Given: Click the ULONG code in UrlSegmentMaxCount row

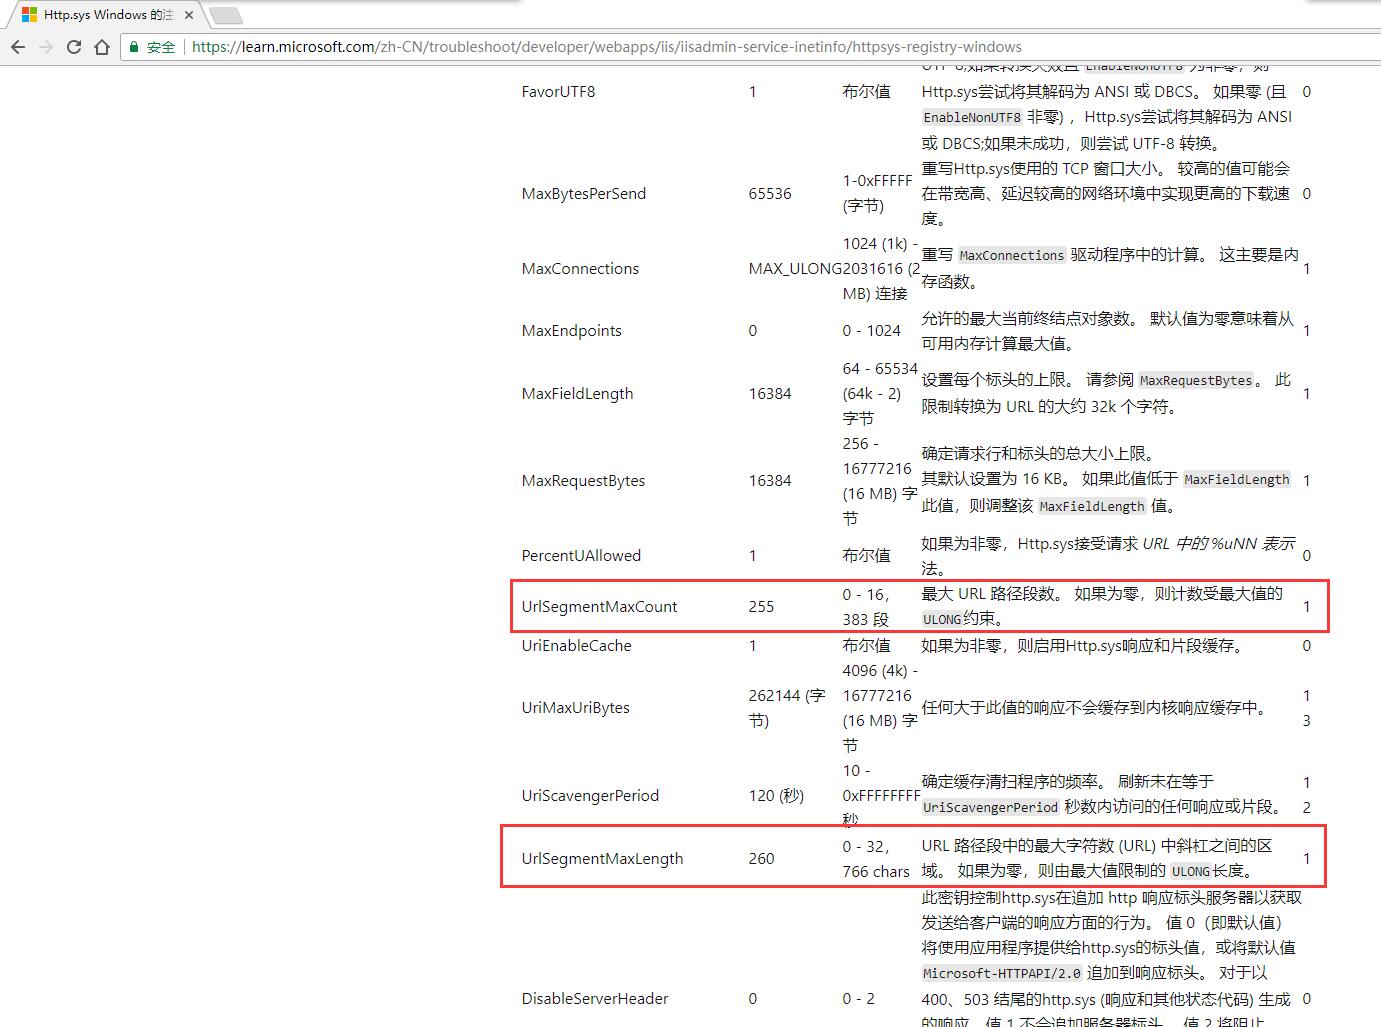Looking at the screenshot, I should (x=942, y=619).
